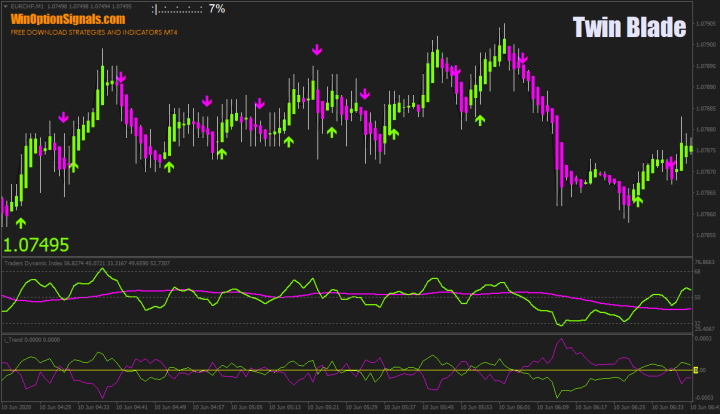Click the rightmost green up arrow signal
The width and height of the screenshot is (720, 414).
tap(638, 201)
